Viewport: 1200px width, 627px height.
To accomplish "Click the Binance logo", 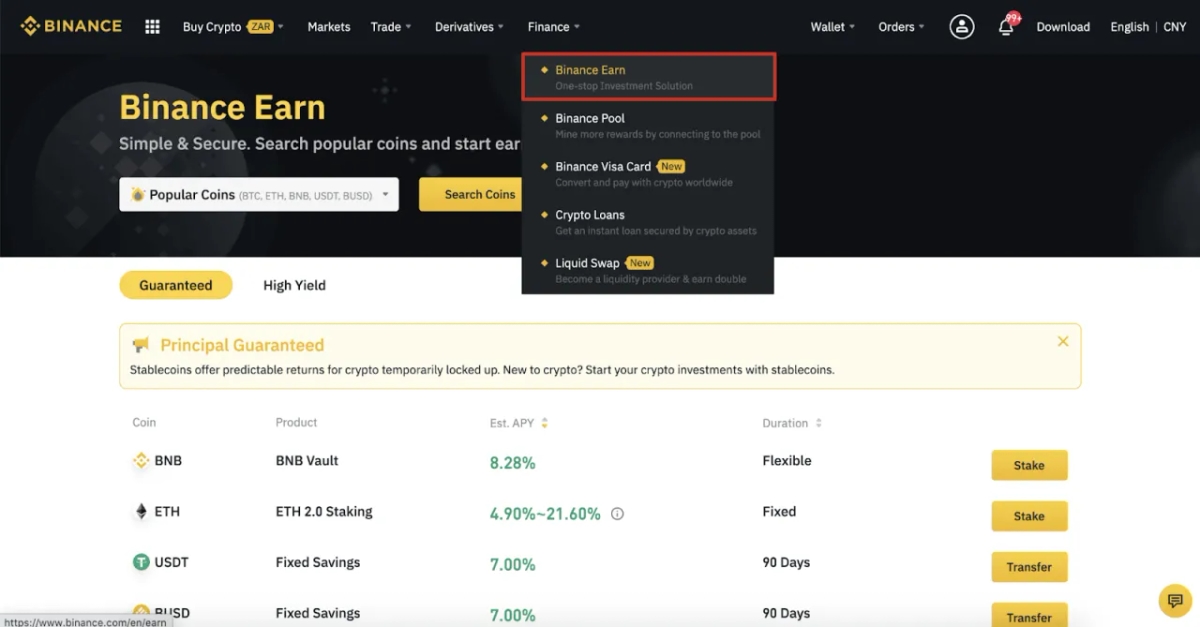I will pos(70,26).
